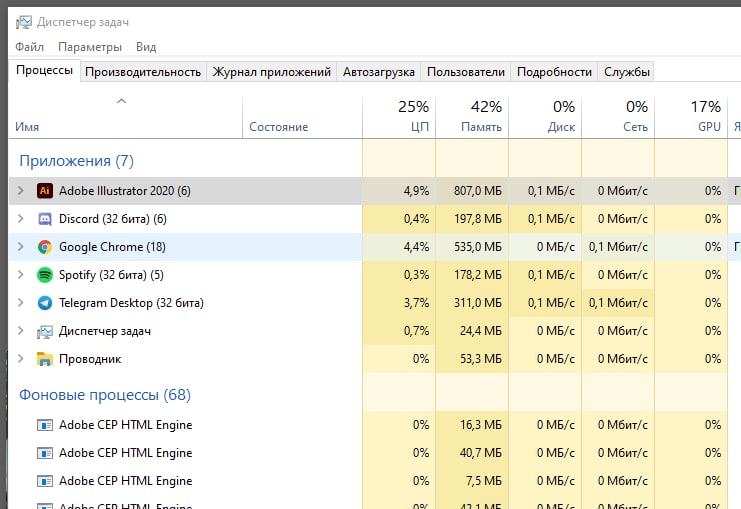This screenshot has width=741, height=509.
Task: Click the Проводник folder icon
Action: tap(45, 359)
